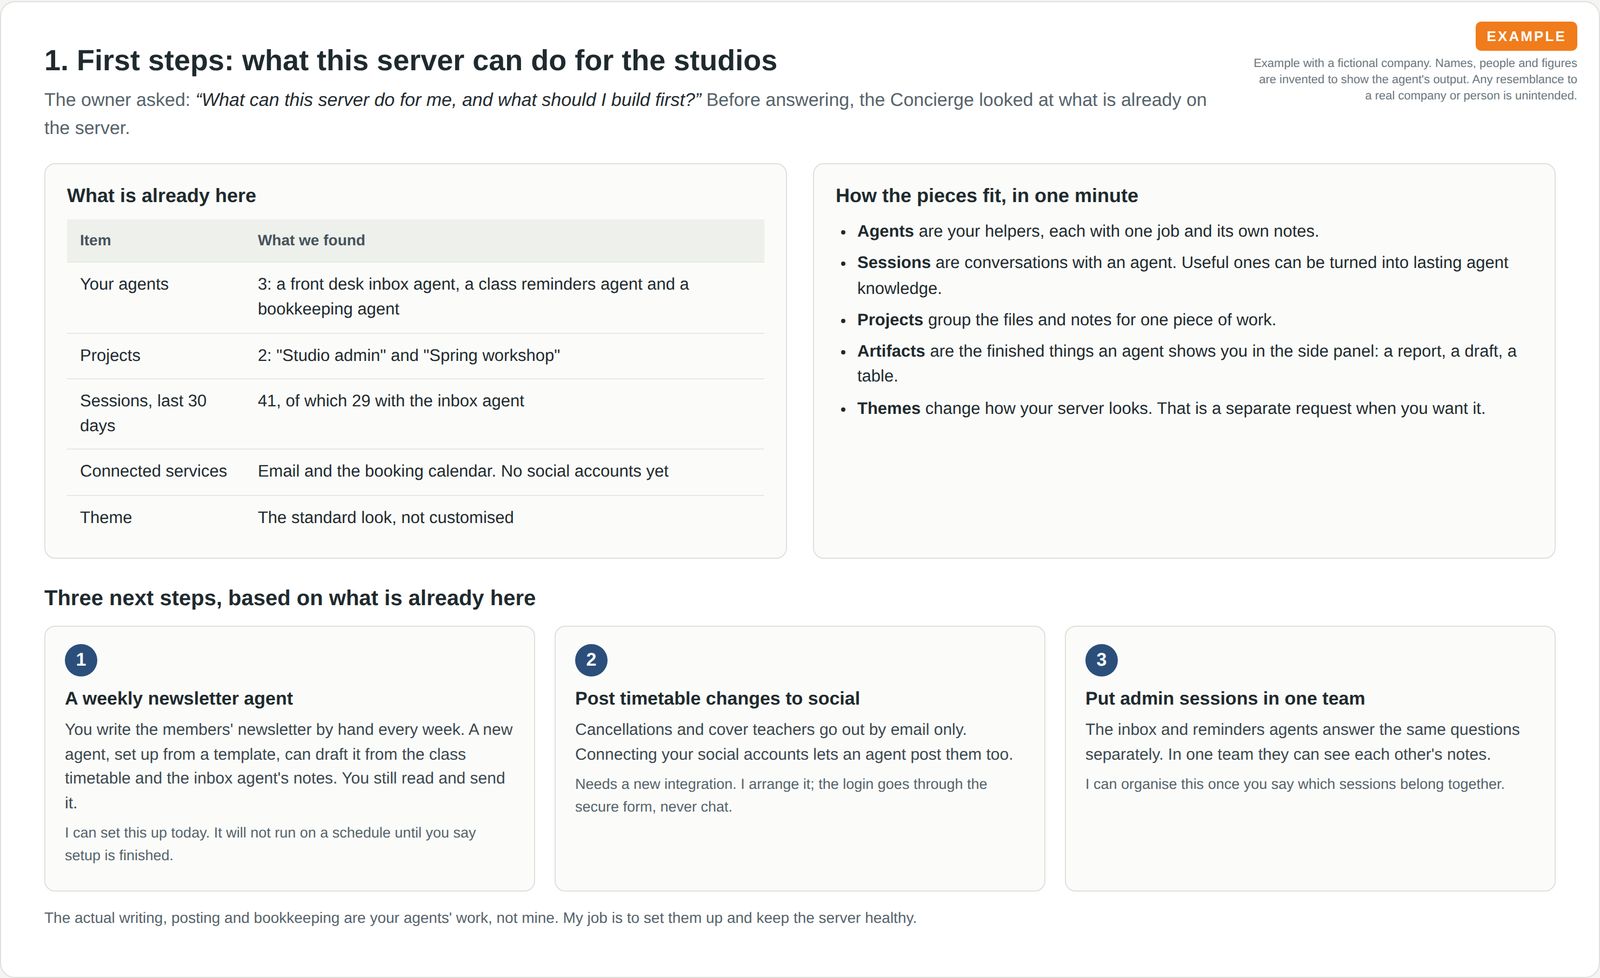The width and height of the screenshot is (1600, 978).
Task: Select the 'Your agents' table row label
Action: (124, 284)
